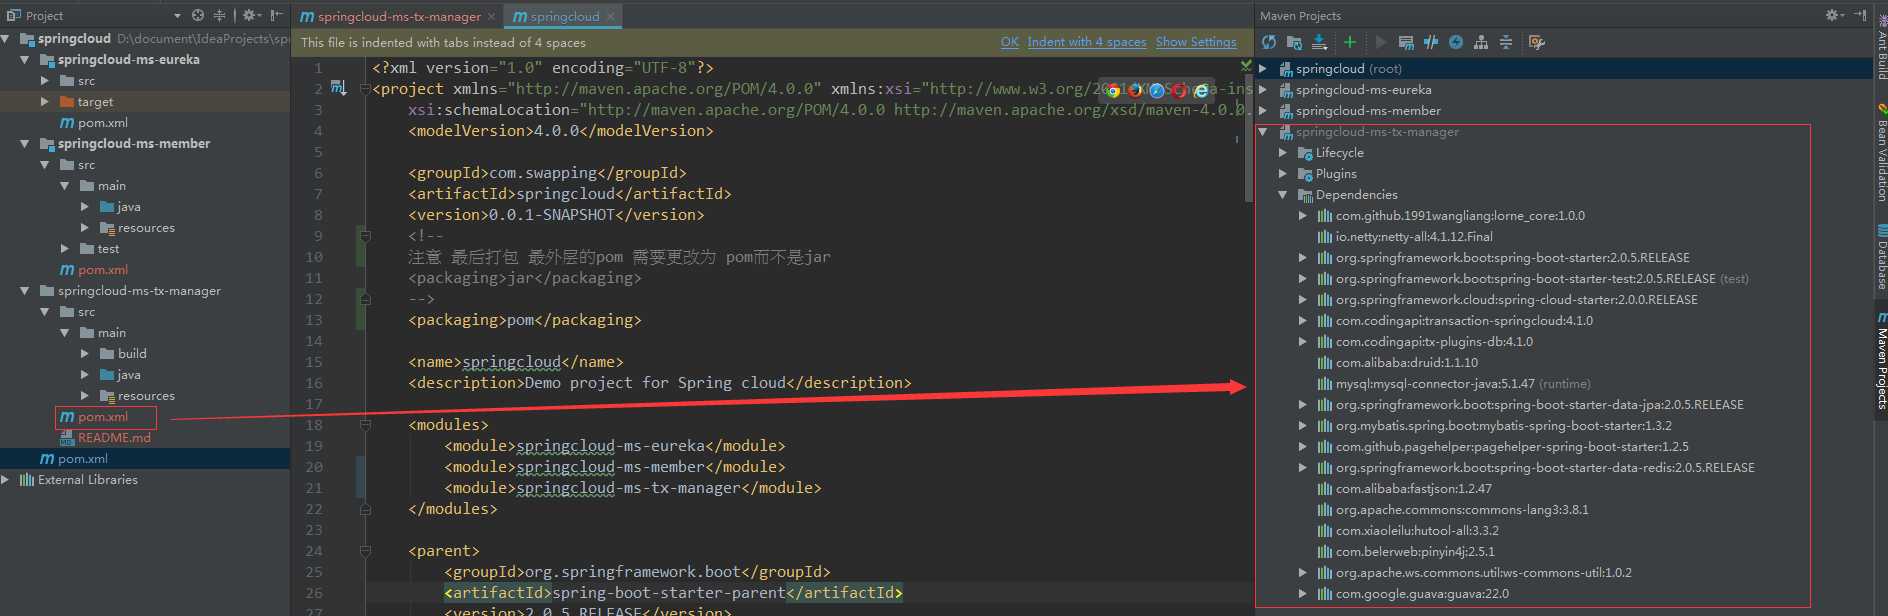Collapse springcloud-ms-member in Project tree
The height and width of the screenshot is (616, 1888).
tap(25, 144)
